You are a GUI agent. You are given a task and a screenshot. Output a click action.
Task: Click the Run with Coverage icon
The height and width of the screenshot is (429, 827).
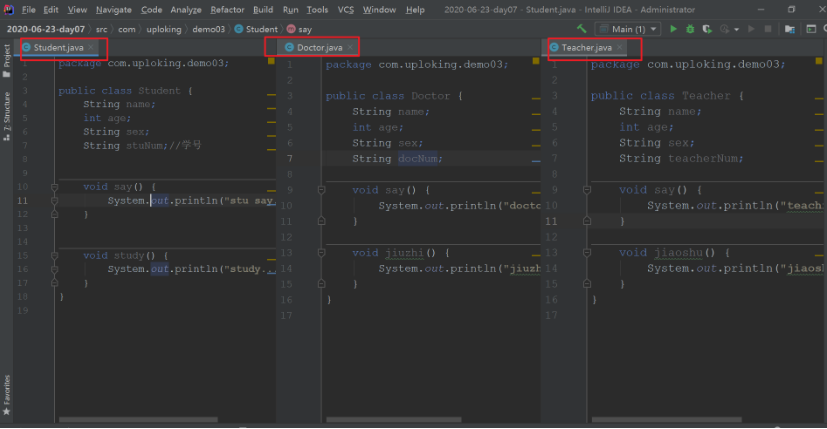click(x=707, y=29)
